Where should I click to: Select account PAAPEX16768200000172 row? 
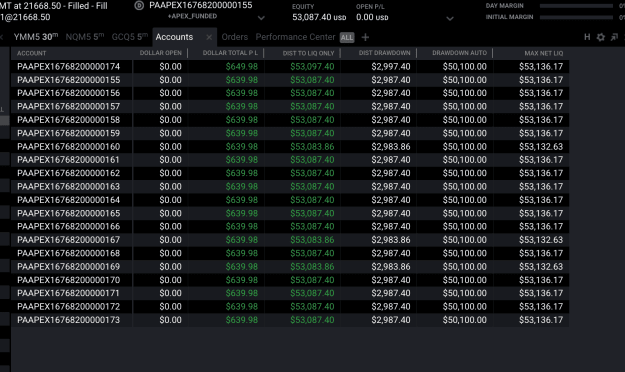point(290,307)
